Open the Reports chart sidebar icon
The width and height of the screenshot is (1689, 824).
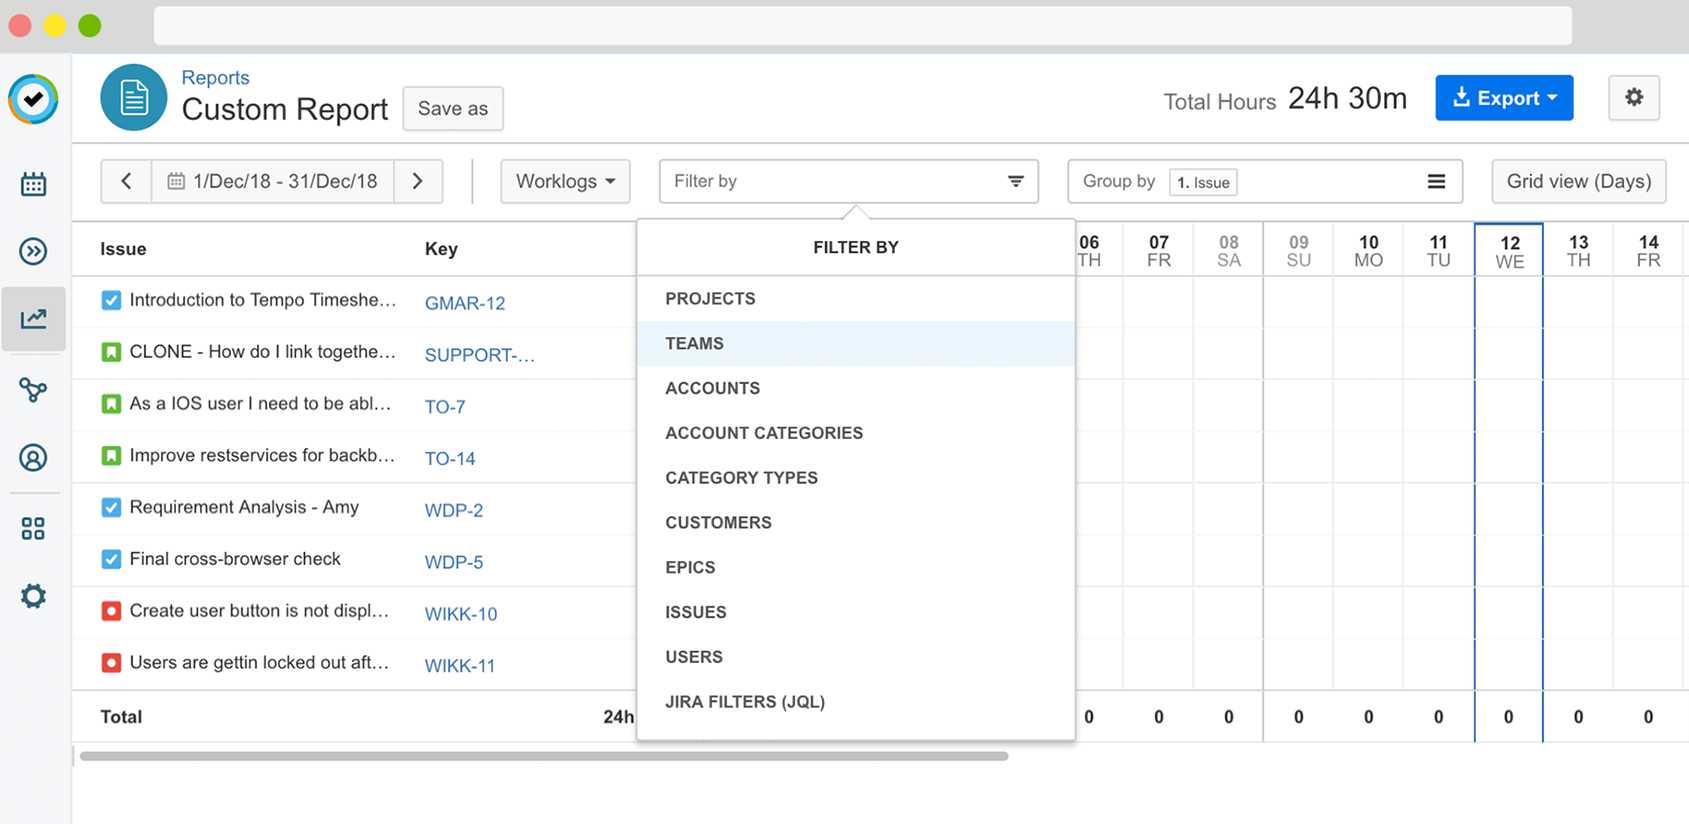(x=33, y=318)
